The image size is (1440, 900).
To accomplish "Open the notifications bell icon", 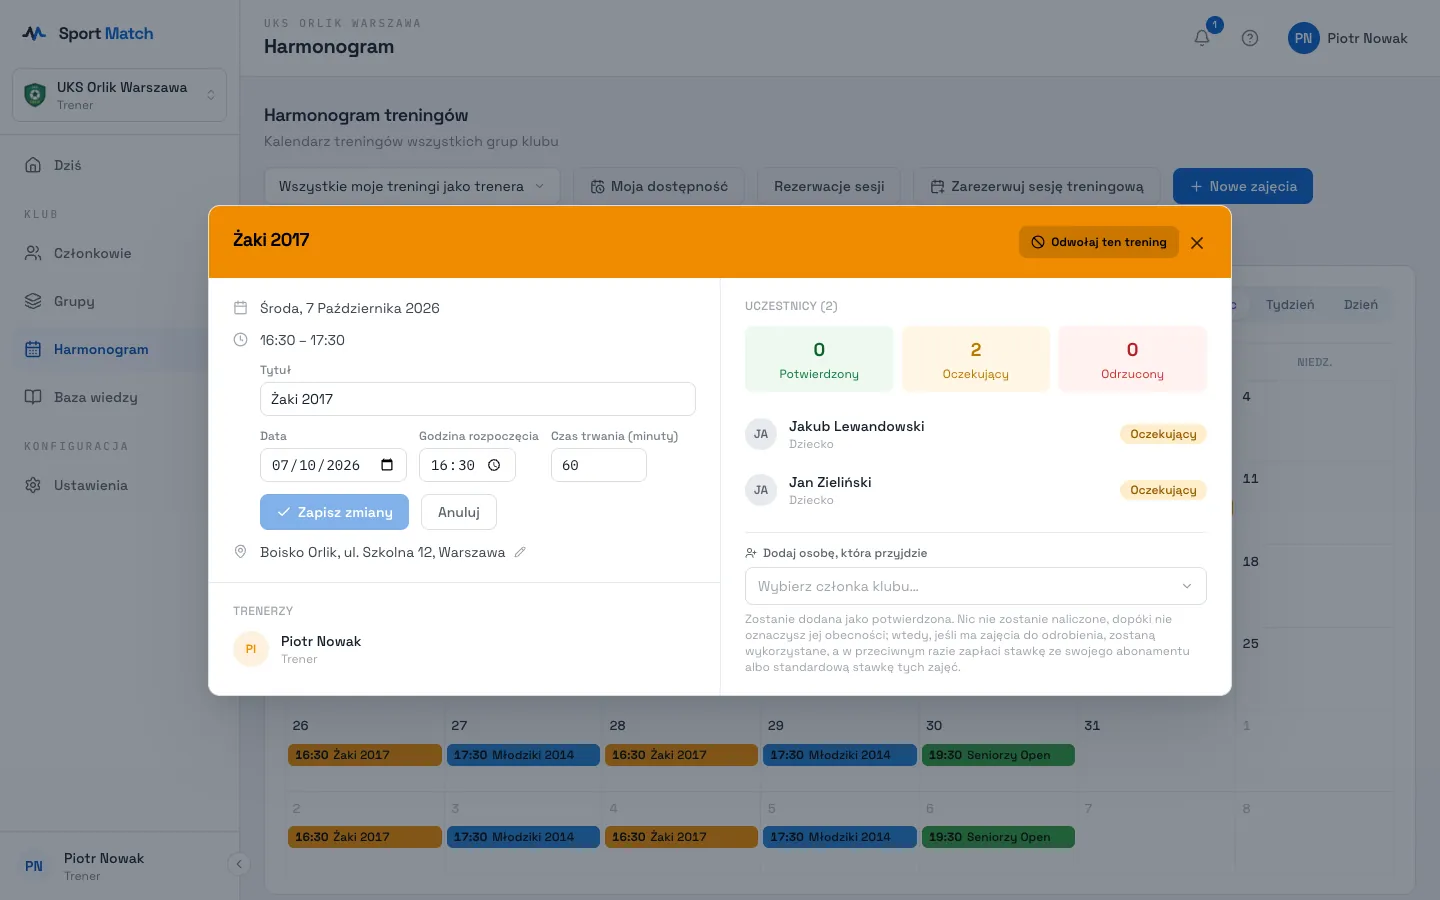I will pyautogui.click(x=1202, y=38).
